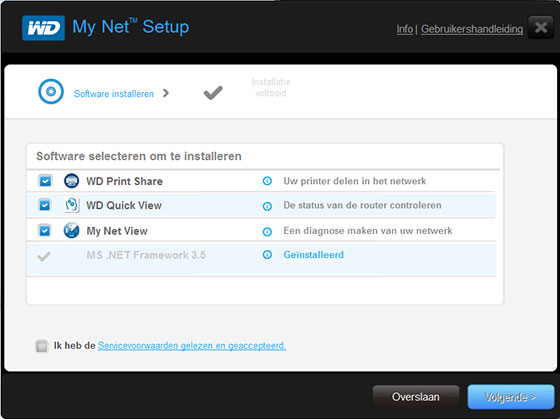
Task: Click 'Een diagnose maken van uw netwerk' description
Action: [x=368, y=231]
